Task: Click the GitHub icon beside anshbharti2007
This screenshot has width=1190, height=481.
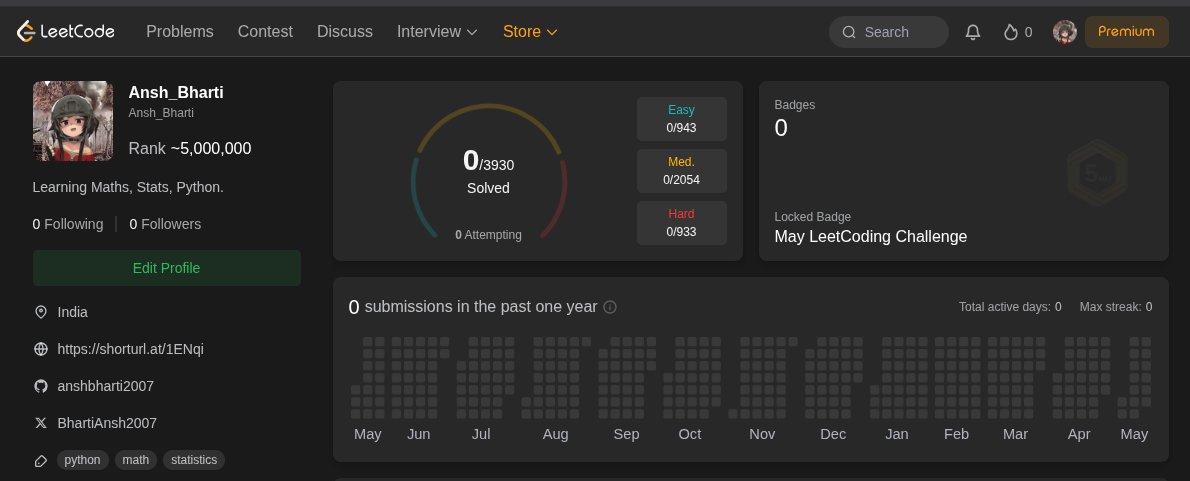Action: (41, 386)
